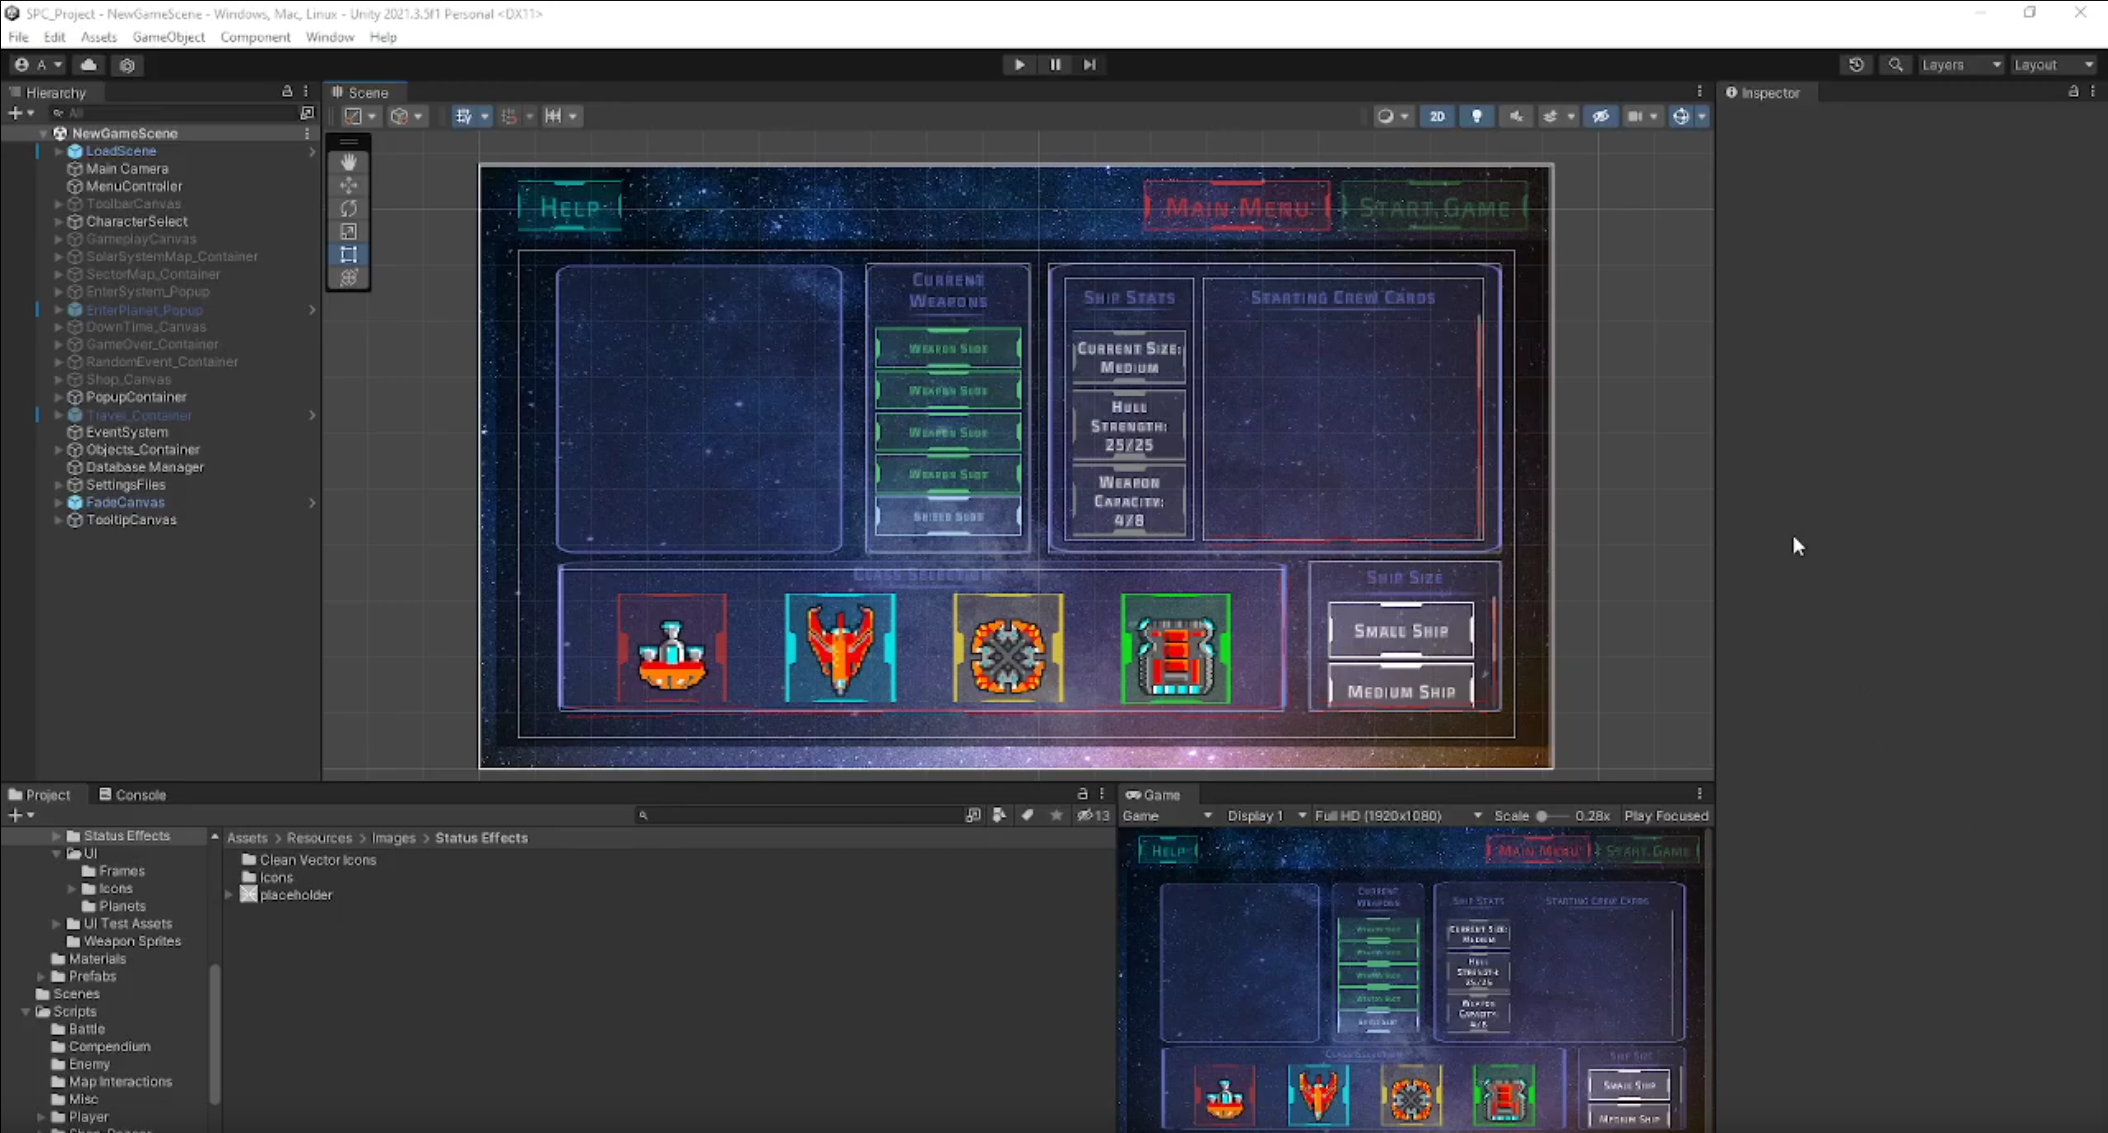The height and width of the screenshot is (1133, 2108).
Task: Toggle Scene lighting lightbulb
Action: pos(1476,116)
